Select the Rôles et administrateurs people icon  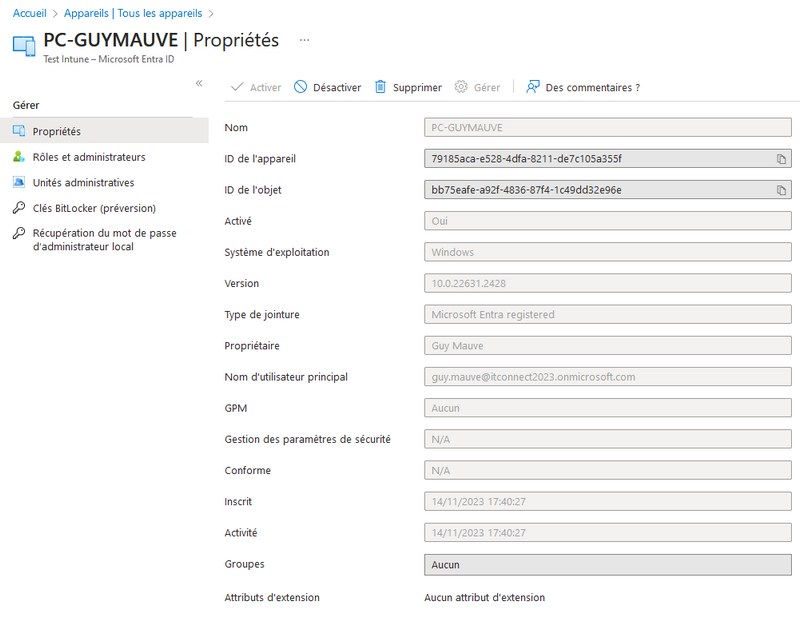pyautogui.click(x=17, y=156)
